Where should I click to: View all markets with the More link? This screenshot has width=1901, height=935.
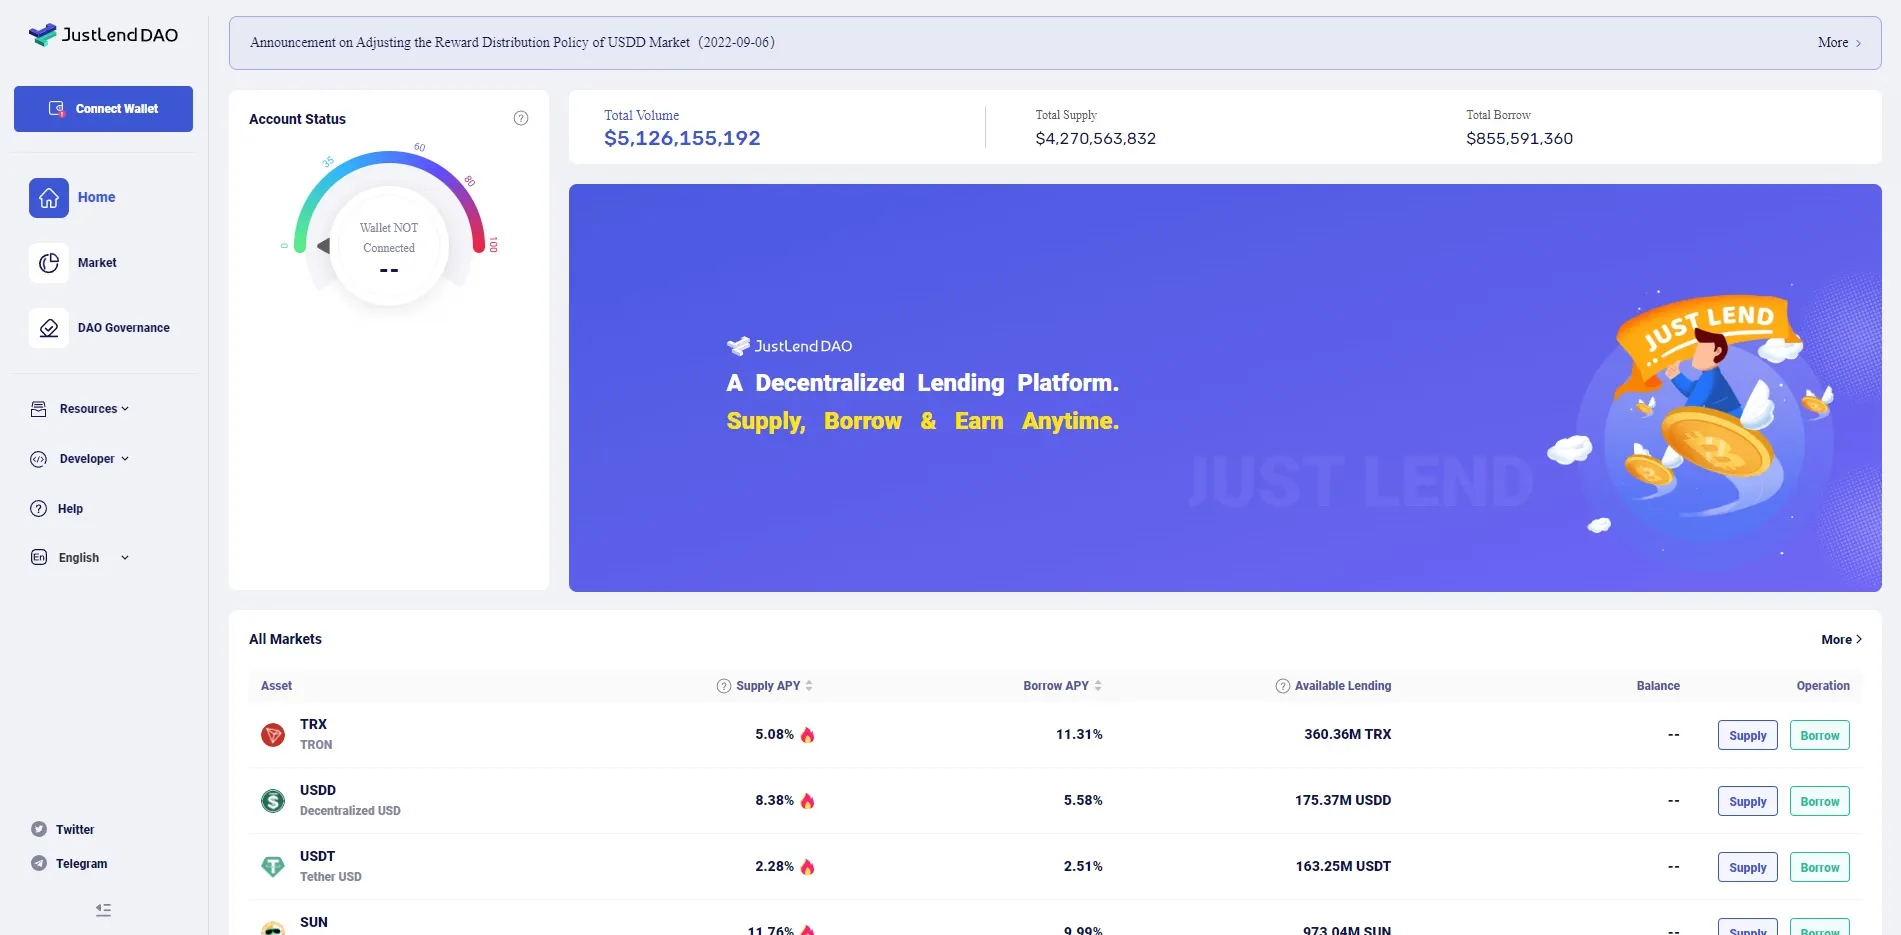[x=1841, y=639]
